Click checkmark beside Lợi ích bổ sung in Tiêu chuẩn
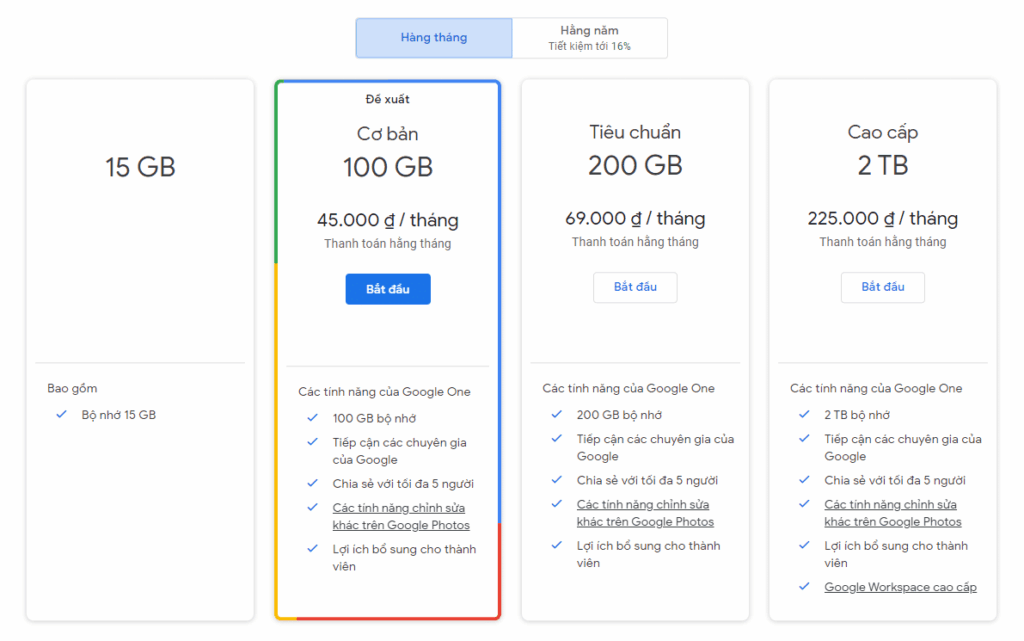The image size is (1024, 641). pos(556,545)
